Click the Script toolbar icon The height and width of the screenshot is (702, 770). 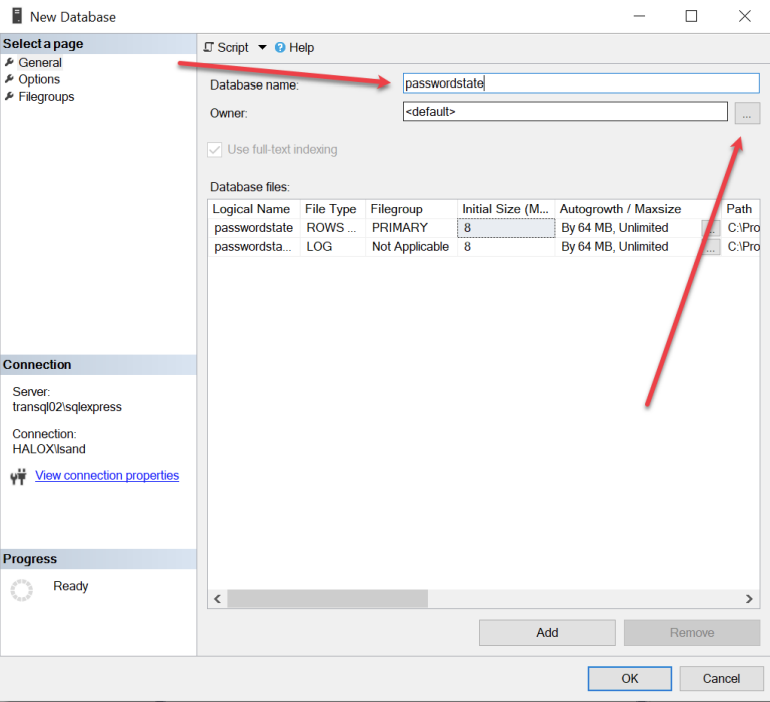[209, 47]
